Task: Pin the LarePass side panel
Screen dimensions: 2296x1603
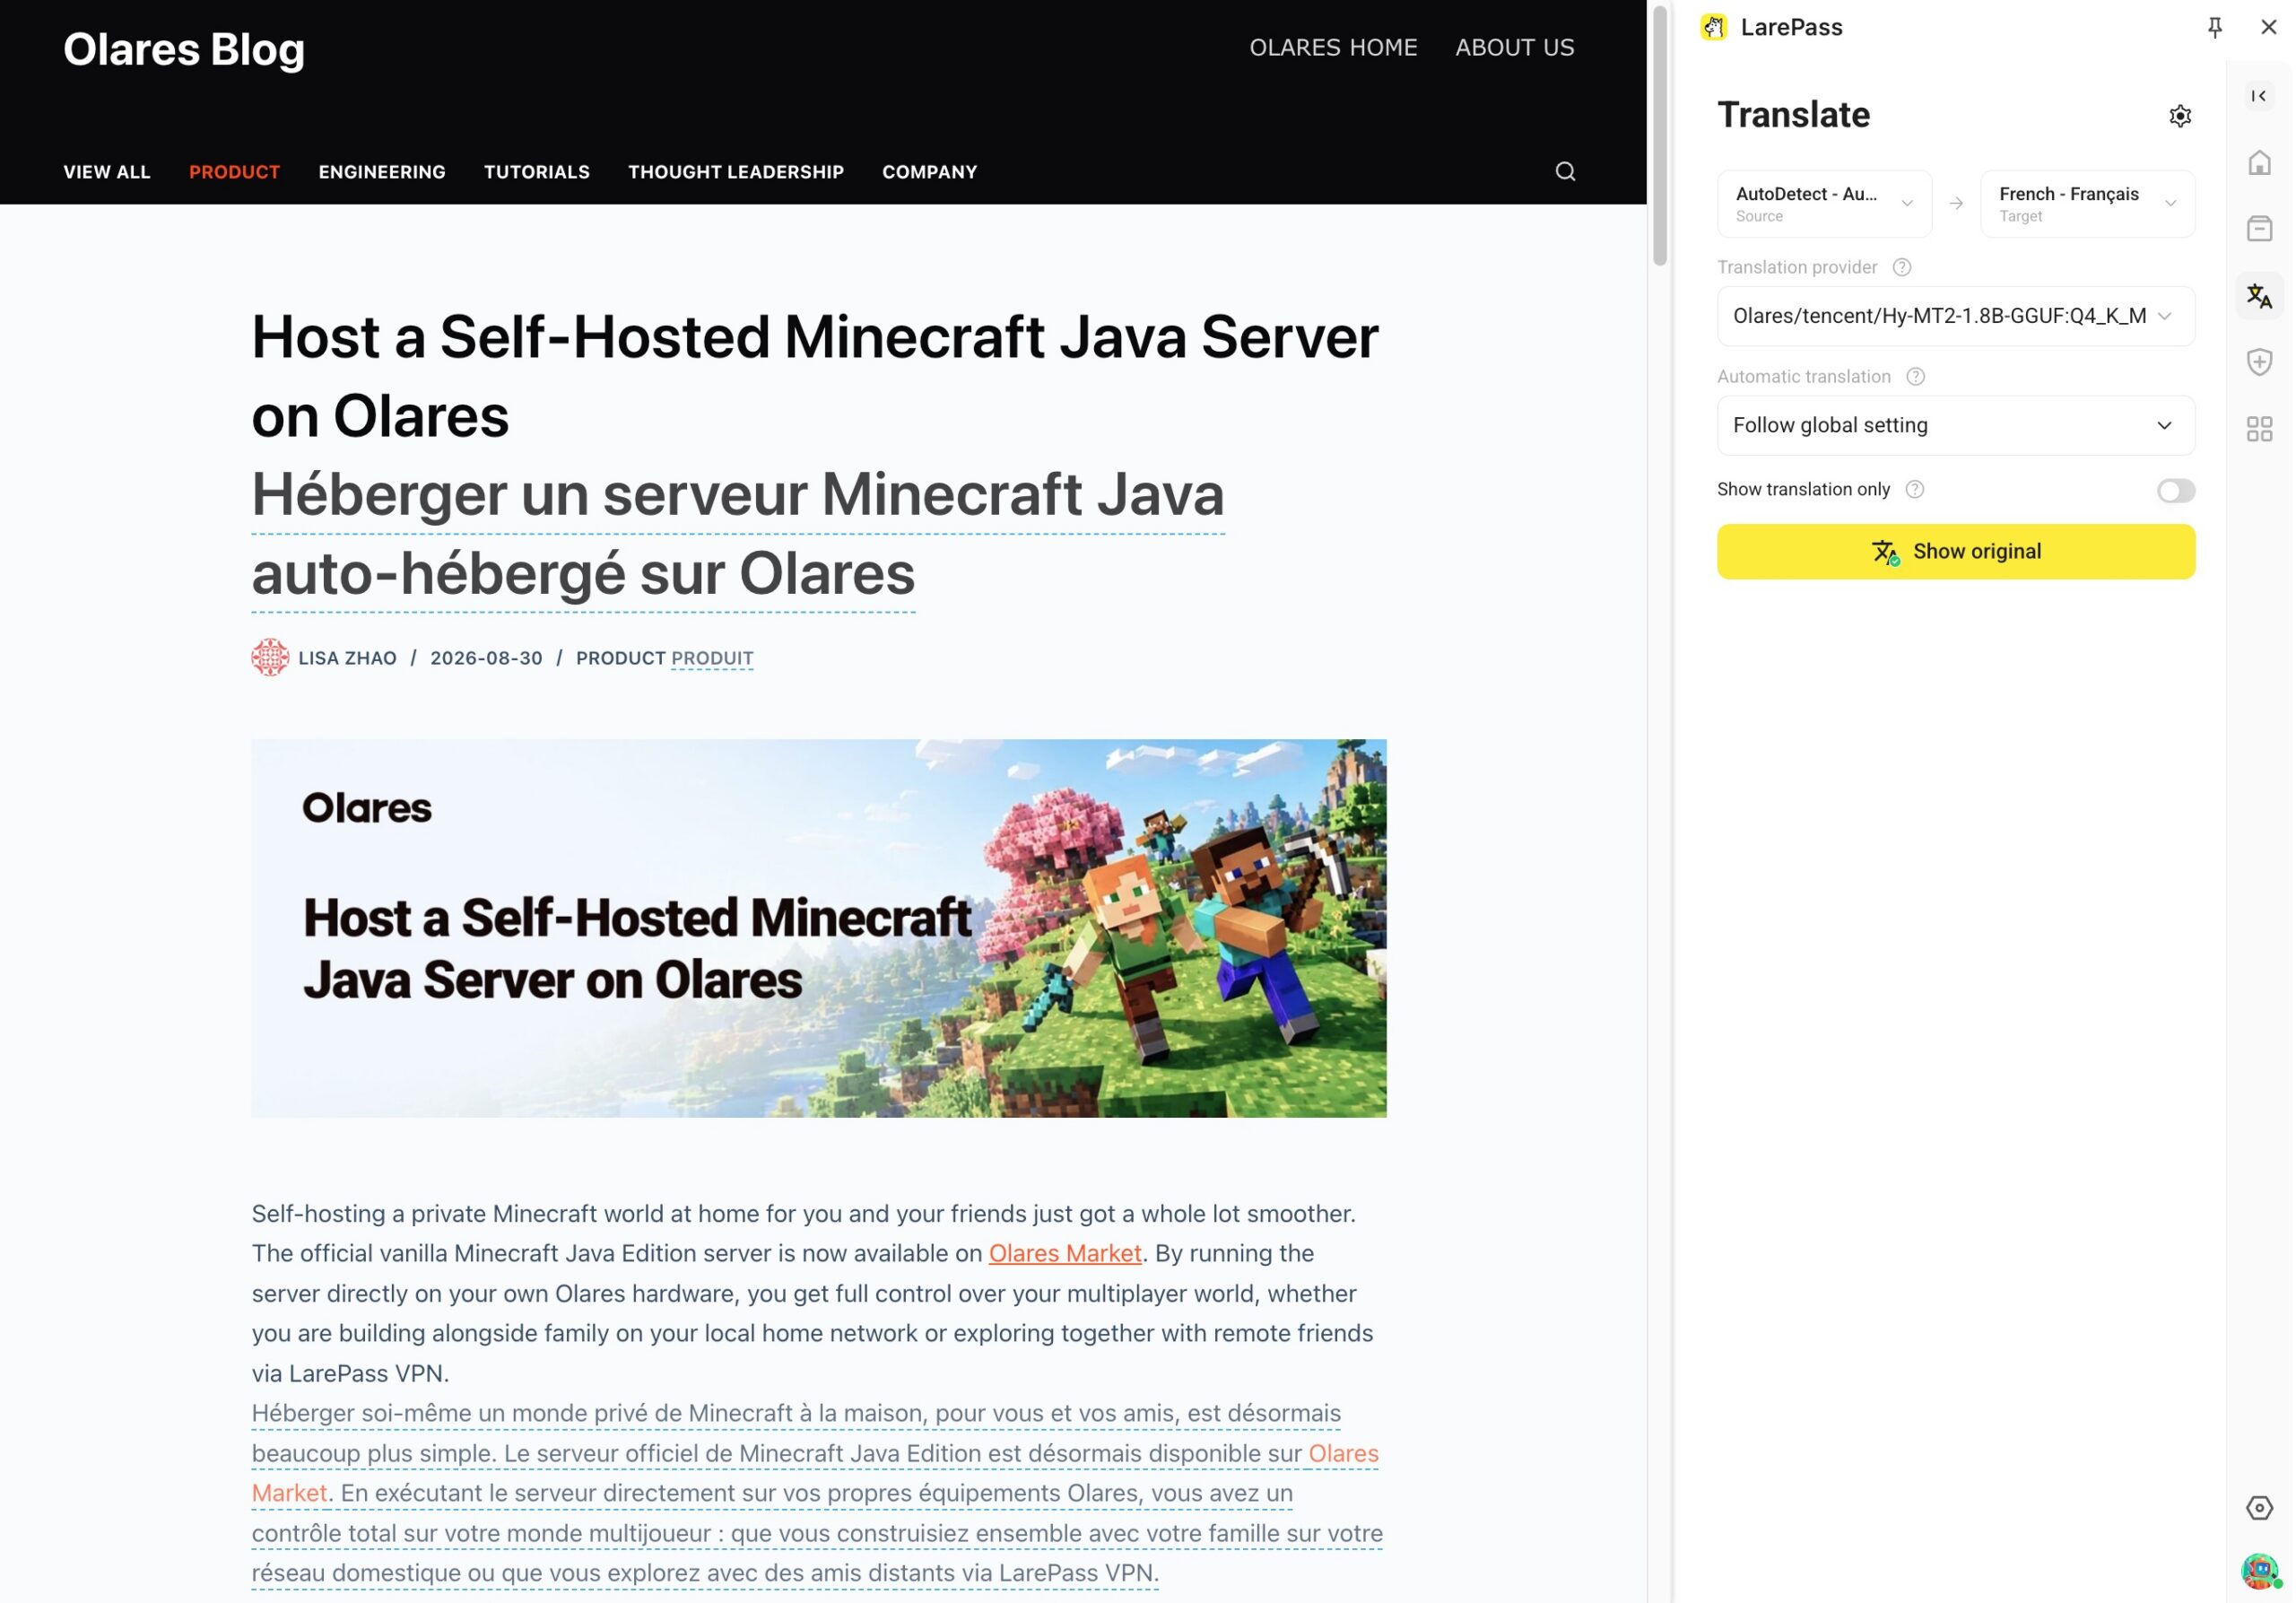Action: [2215, 27]
